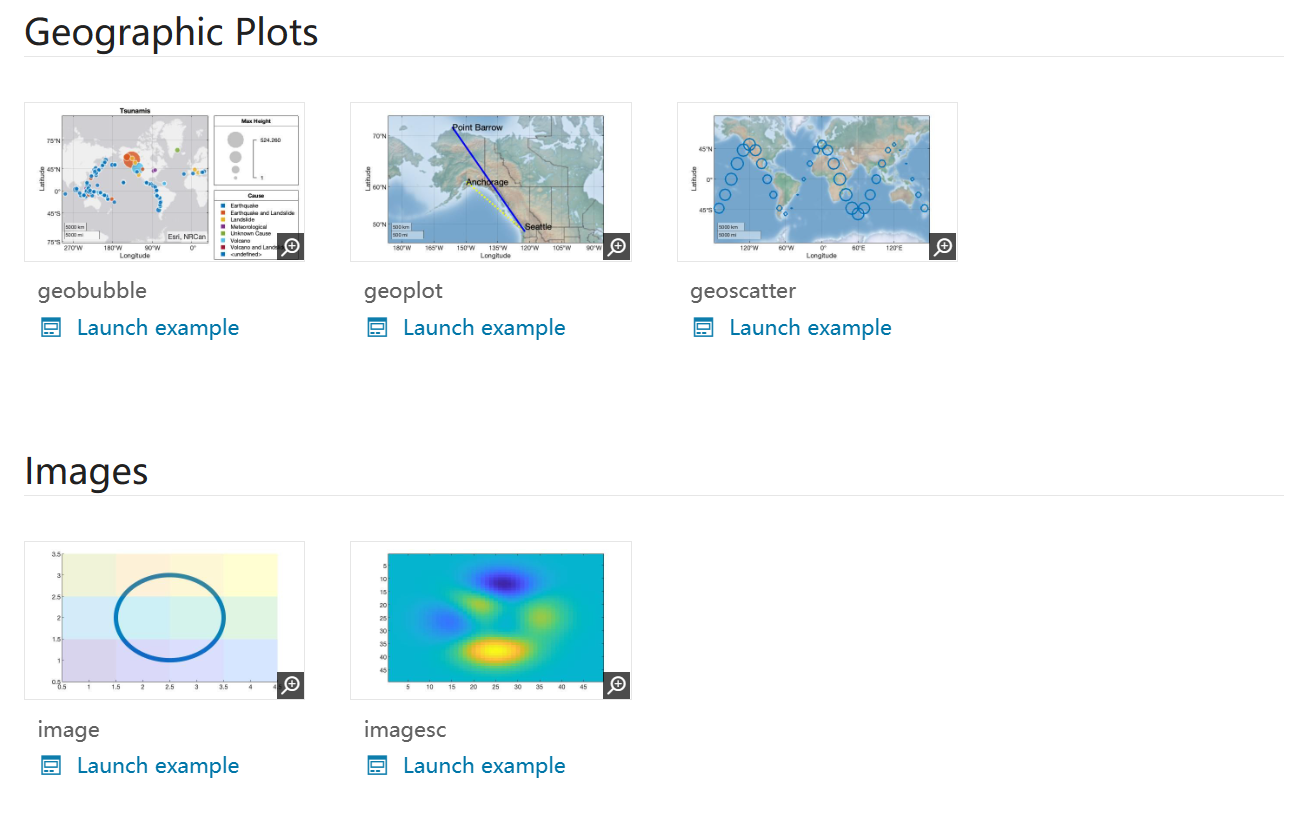Viewport: 1291px width, 840px height.
Task: Click the window icon beside imagesc's Launch example
Action: click(377, 766)
